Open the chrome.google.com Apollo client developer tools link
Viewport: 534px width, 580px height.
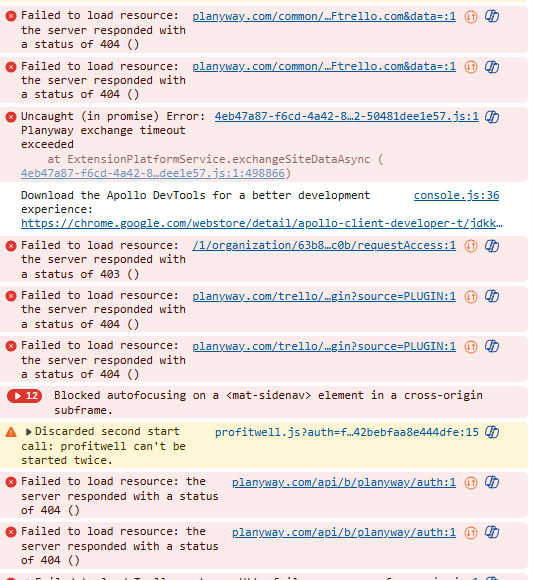click(262, 223)
